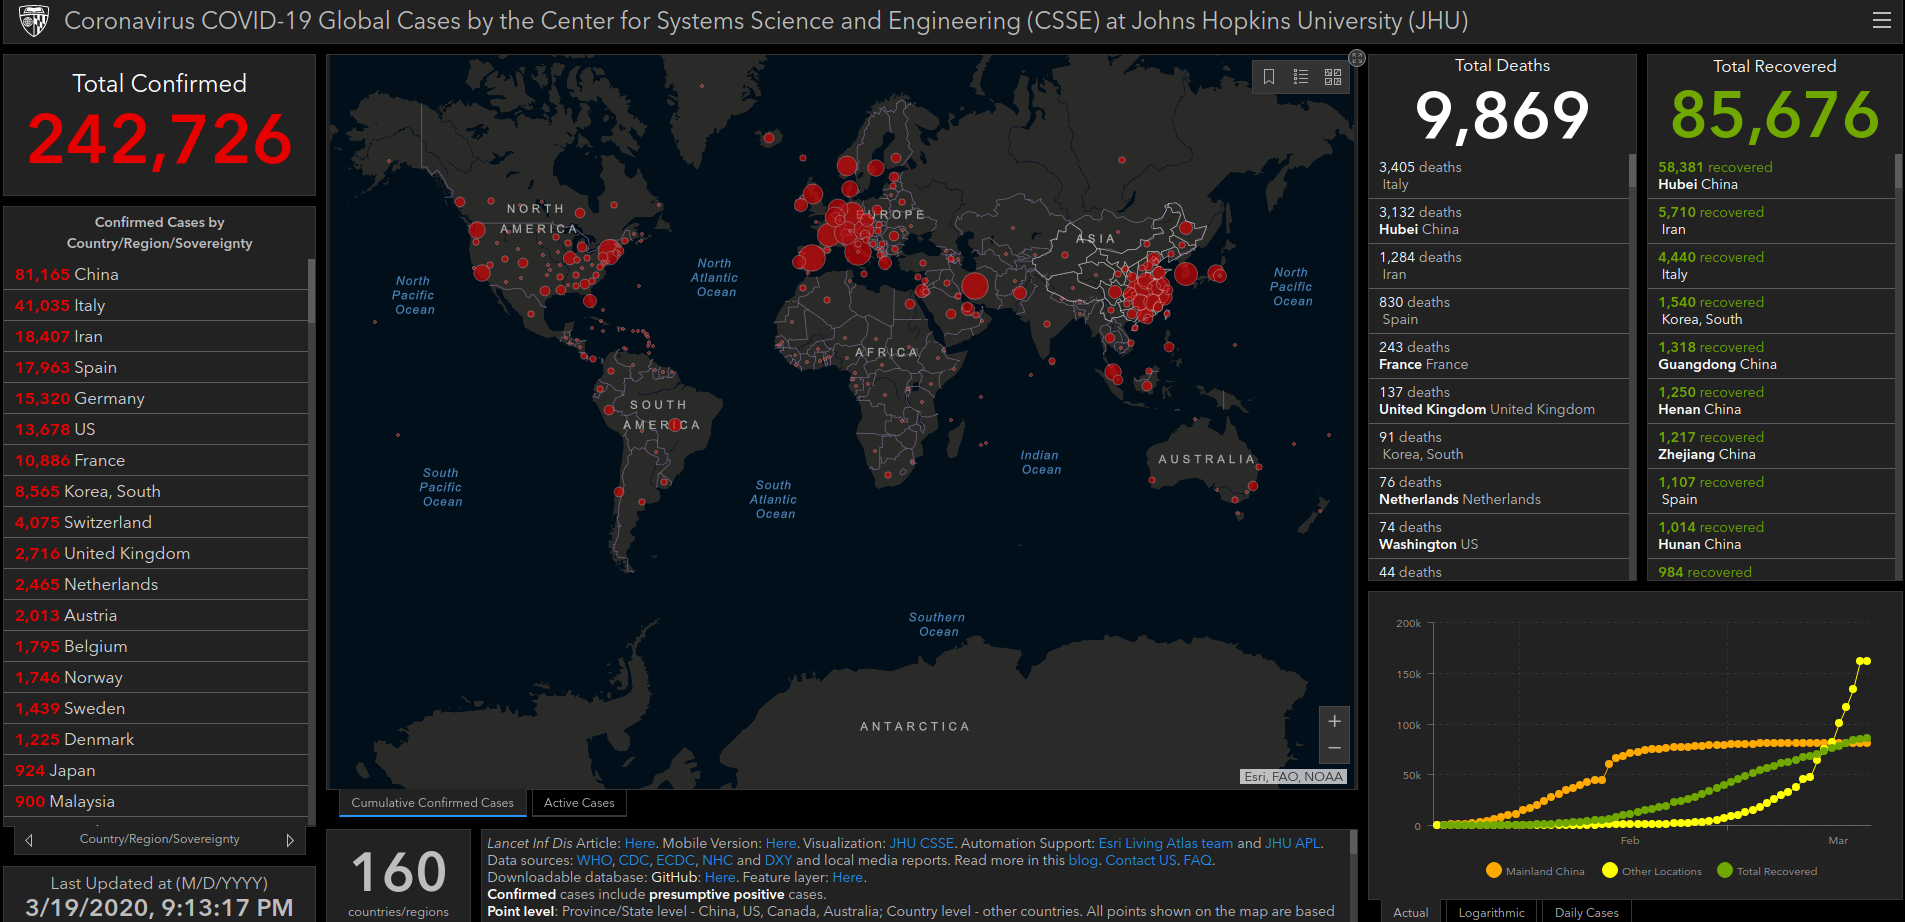Select the 3,132 deaths Hubei China entry
1905x922 pixels.
click(1498, 220)
